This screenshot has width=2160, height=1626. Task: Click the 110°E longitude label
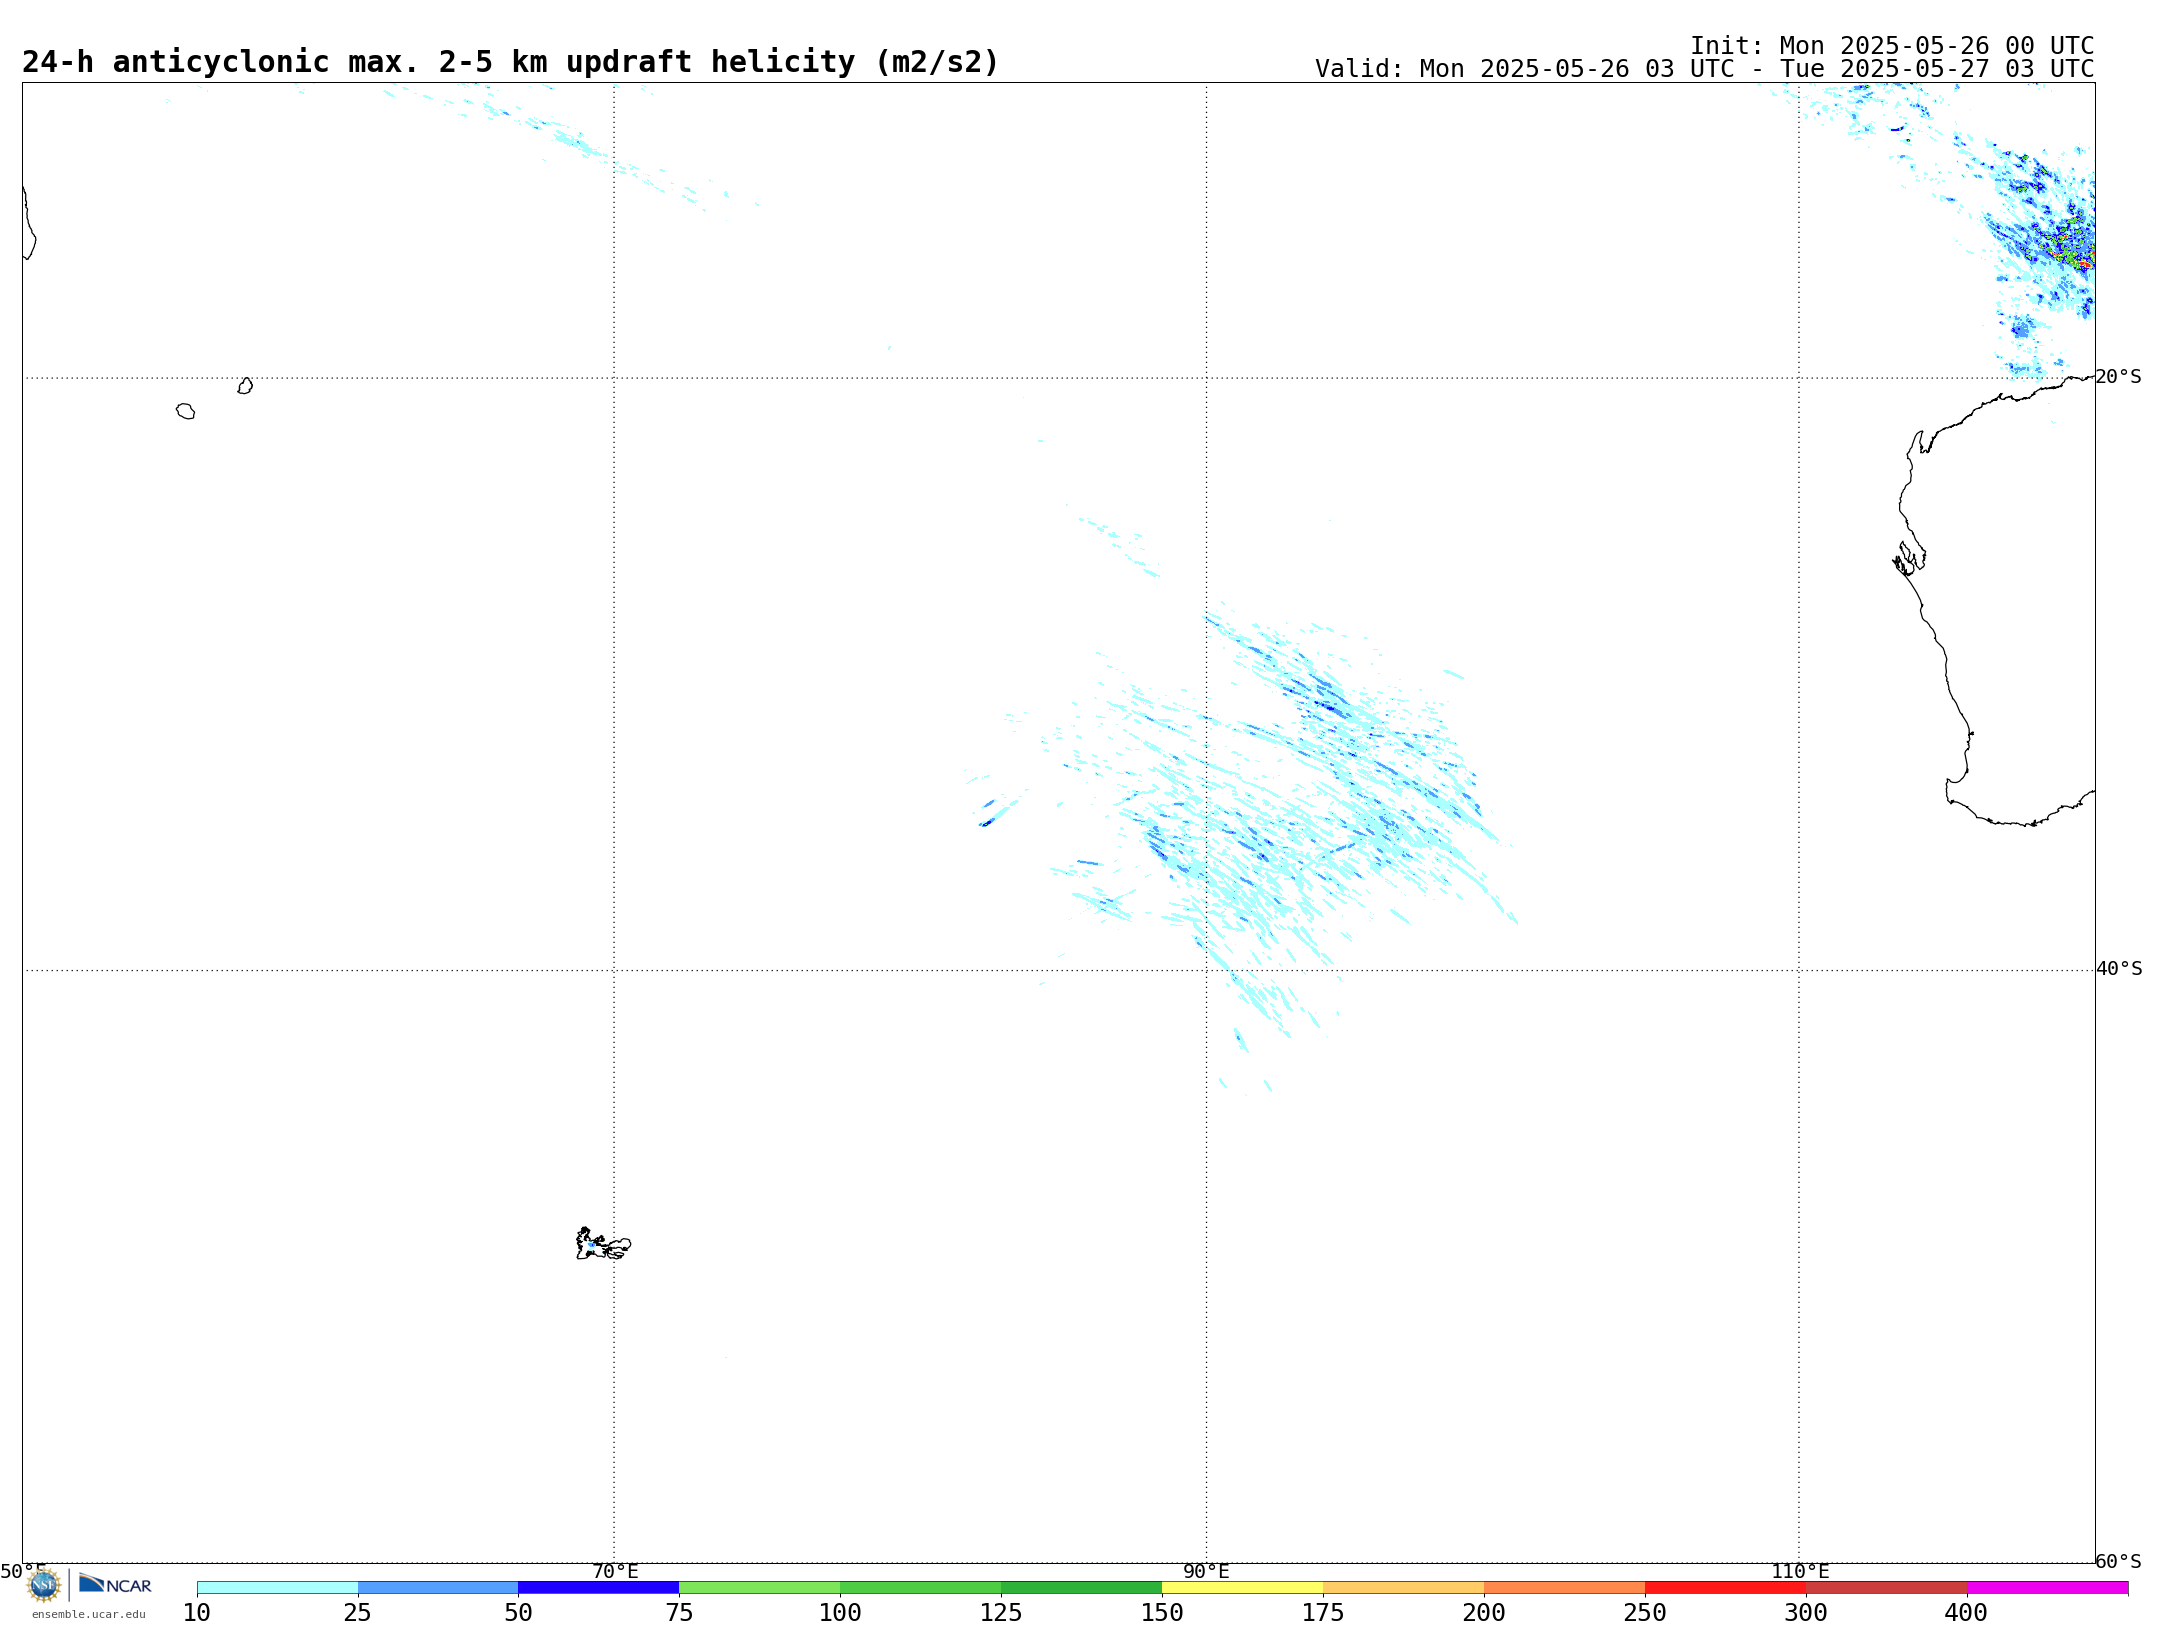(x=1800, y=1572)
